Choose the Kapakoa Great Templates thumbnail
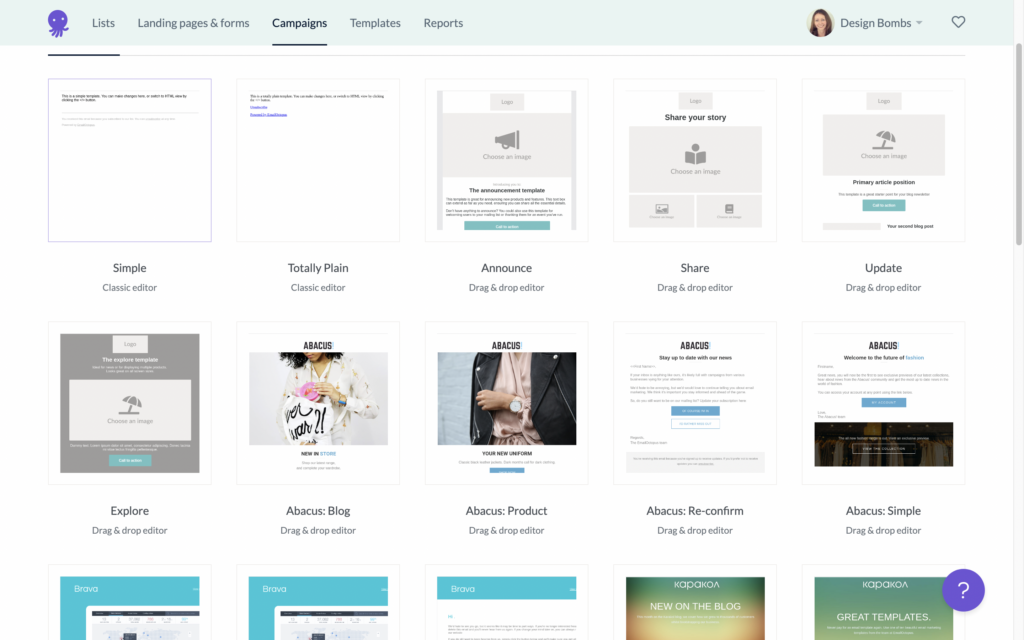Screen dimensions: 1024x640 click(884, 603)
